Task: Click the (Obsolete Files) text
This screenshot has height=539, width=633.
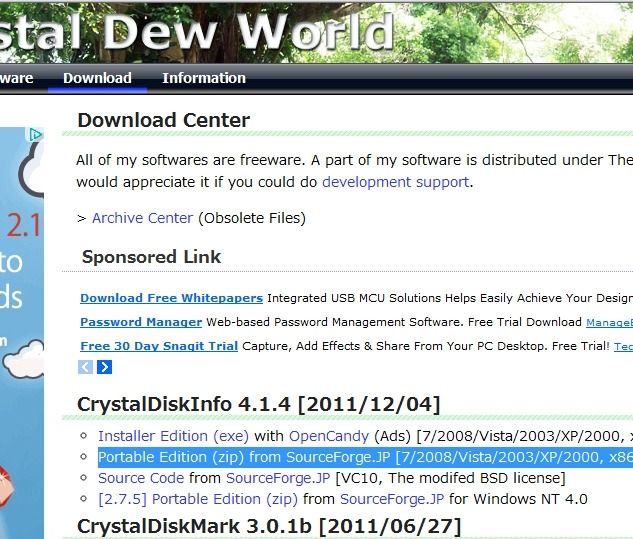Action: 252,218
